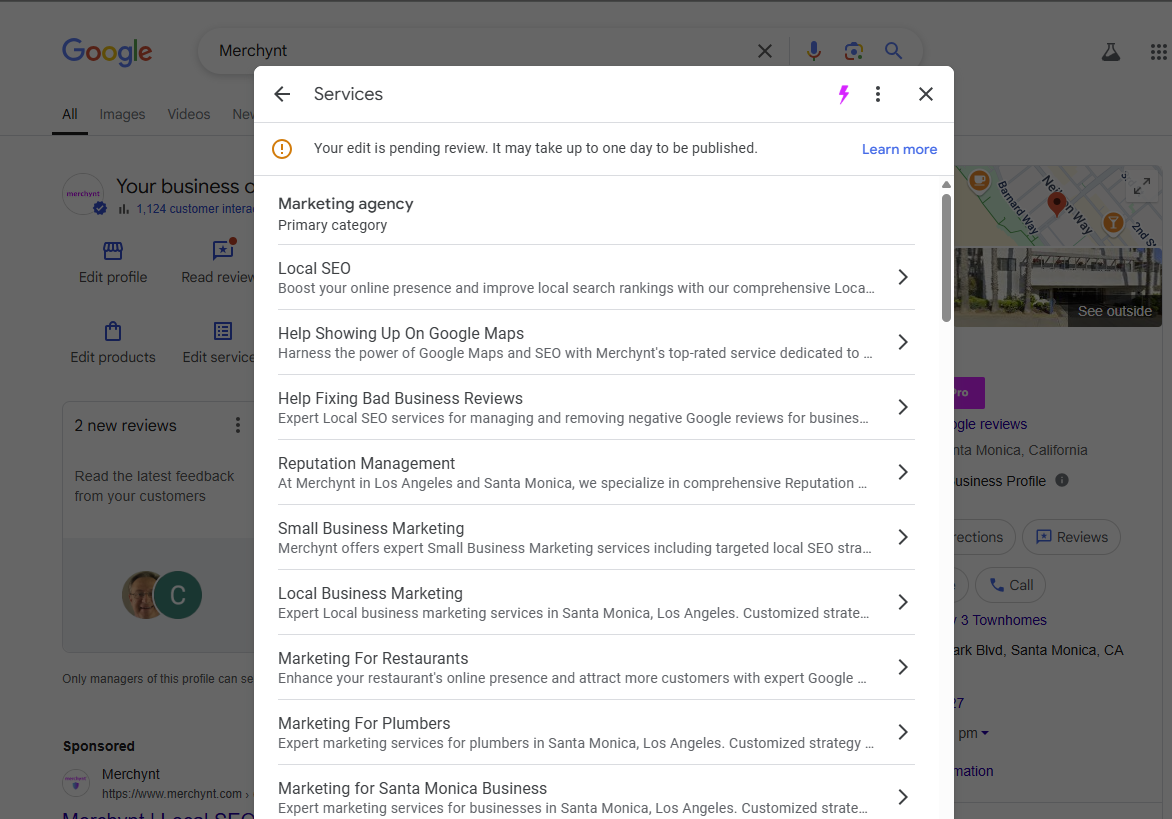Viewport: 1172px width, 819px height.
Task: Open the Google apps grid
Action: pos(1159,52)
